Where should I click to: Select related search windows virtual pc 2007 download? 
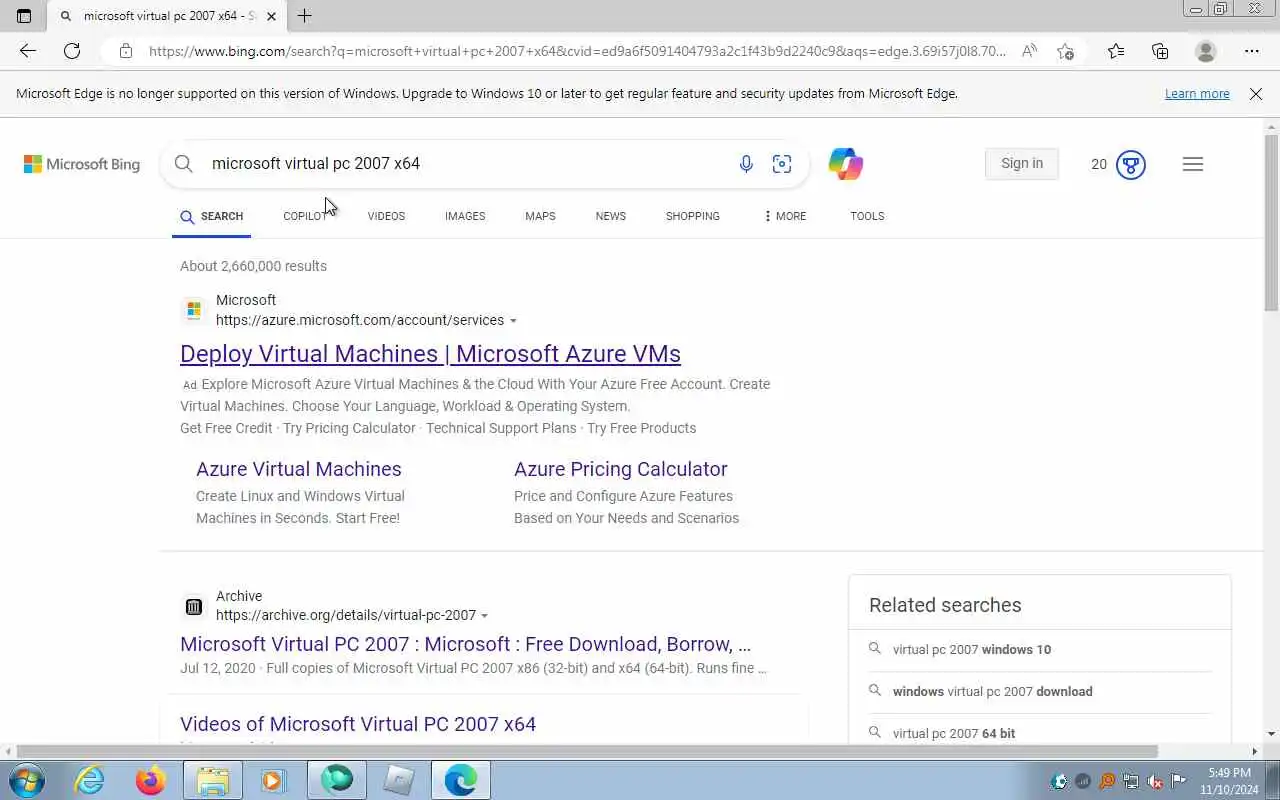point(992,692)
